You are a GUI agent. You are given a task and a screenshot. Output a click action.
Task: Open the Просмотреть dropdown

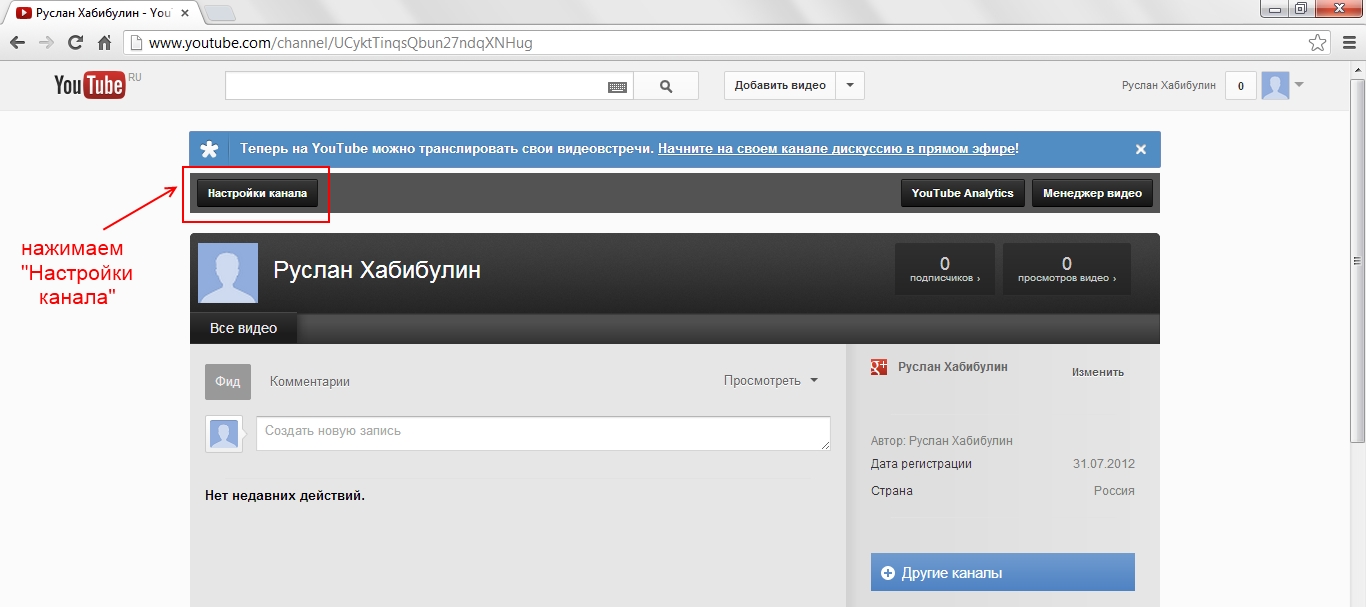pos(771,381)
